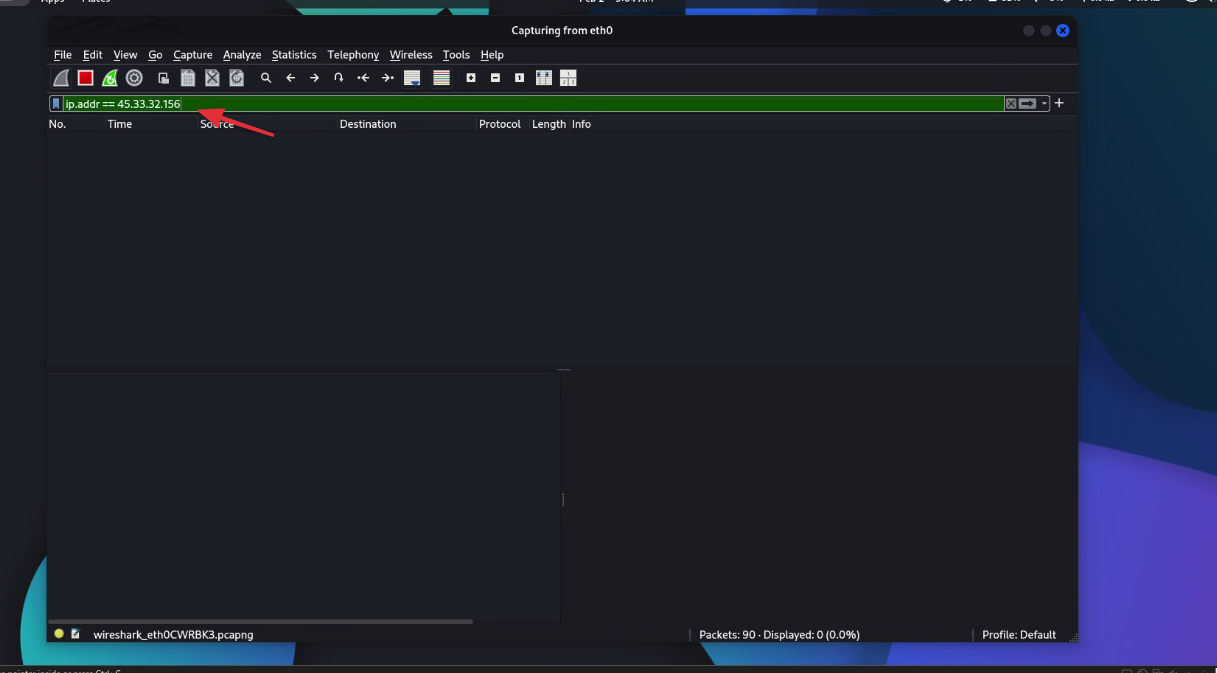The width and height of the screenshot is (1217, 673).
Task: Open the display filter bookmark menu
Action: pos(56,104)
